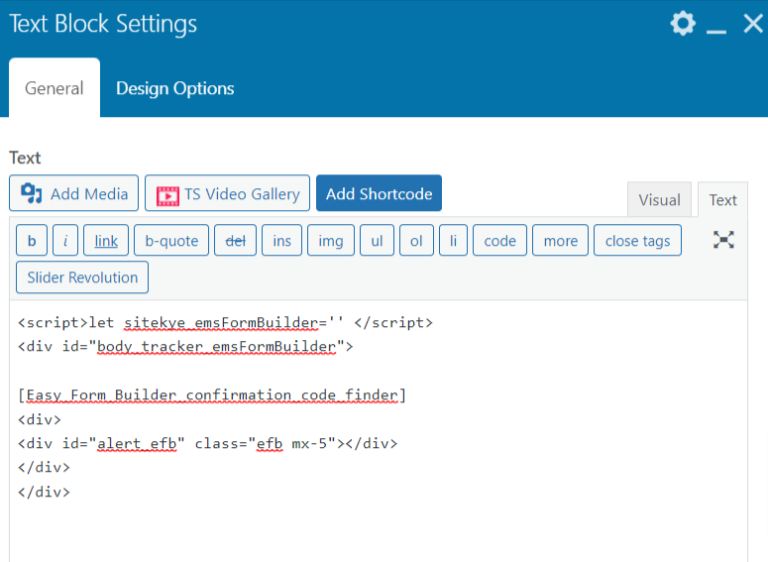Open the settings gear icon
The width and height of the screenshot is (768, 562).
tap(682, 24)
